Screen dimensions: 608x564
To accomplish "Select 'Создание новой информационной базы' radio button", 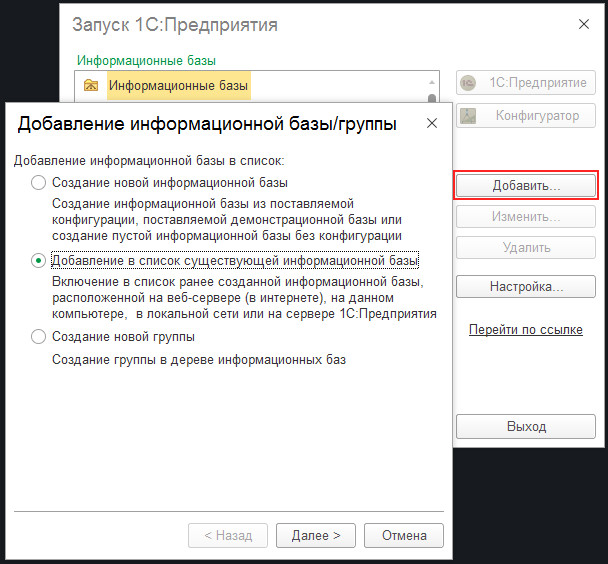I will tap(38, 182).
